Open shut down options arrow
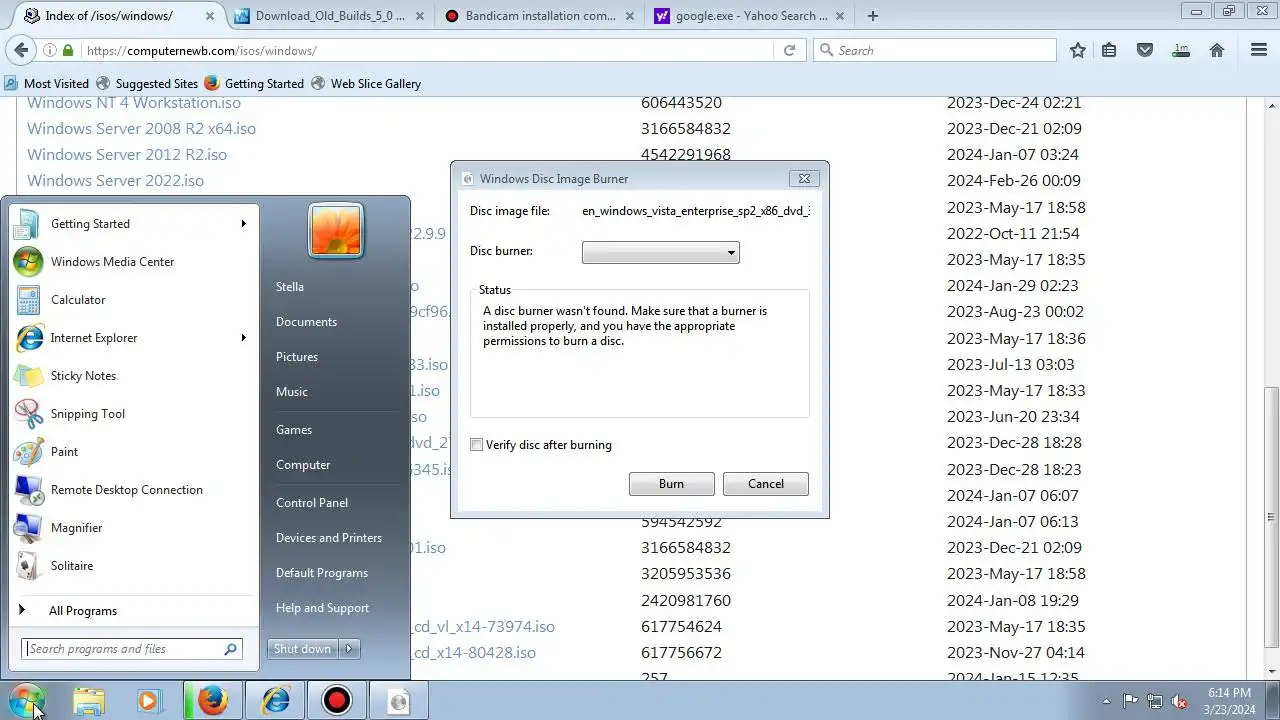This screenshot has width=1280, height=720. coord(349,649)
